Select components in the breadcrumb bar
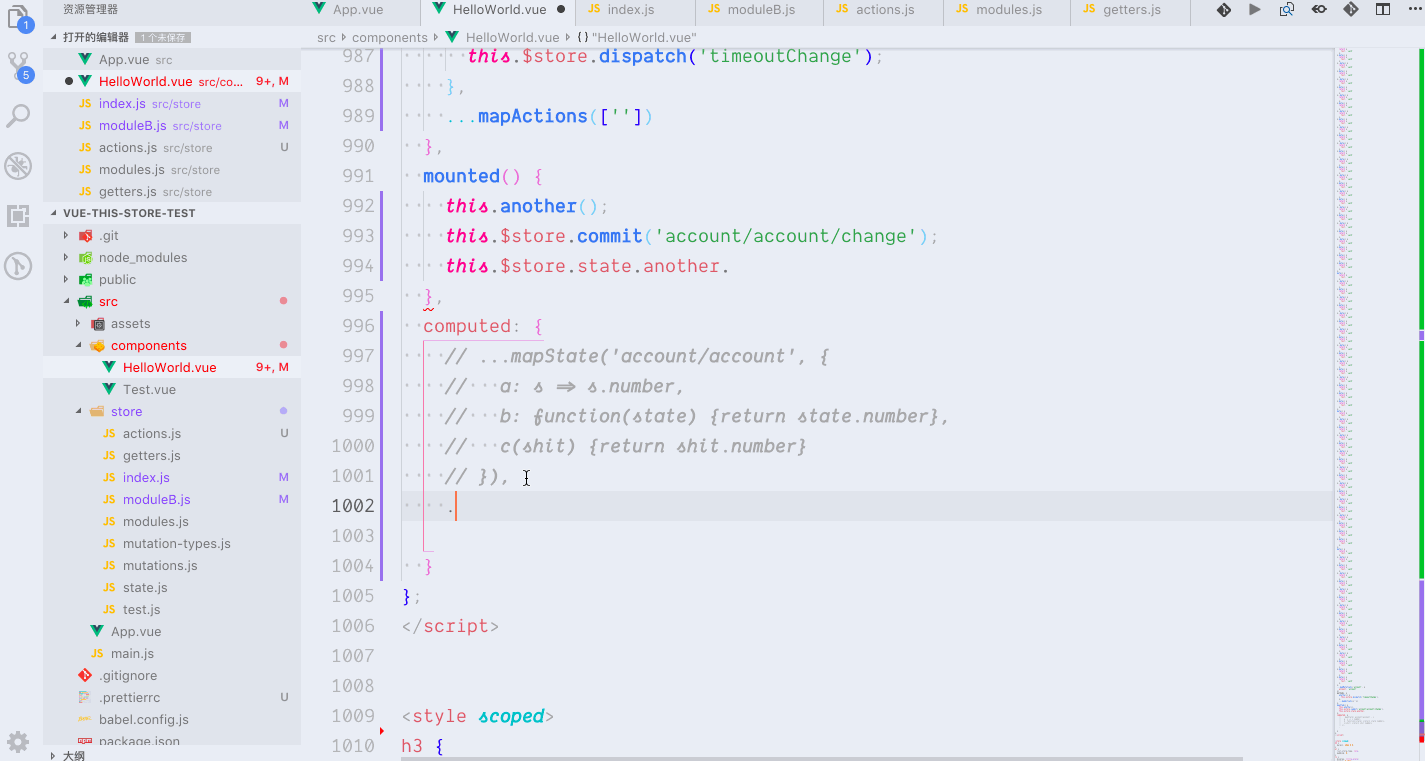Image resolution: width=1425 pixels, height=761 pixels. pos(390,37)
